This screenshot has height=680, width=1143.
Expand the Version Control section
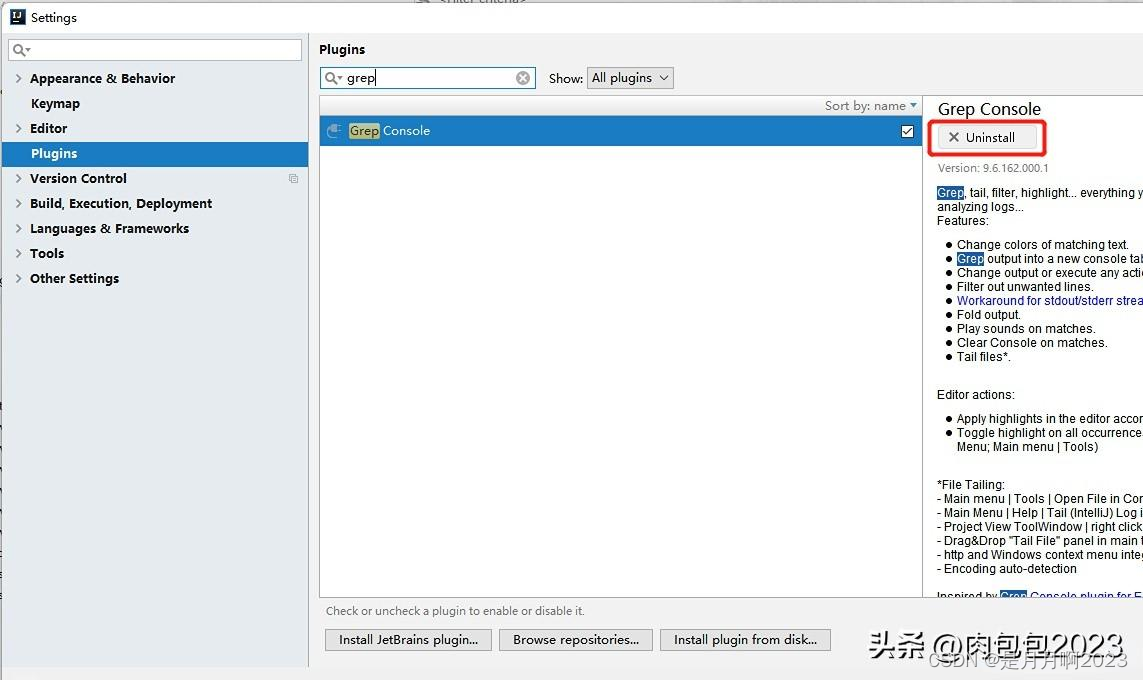click(x=18, y=179)
